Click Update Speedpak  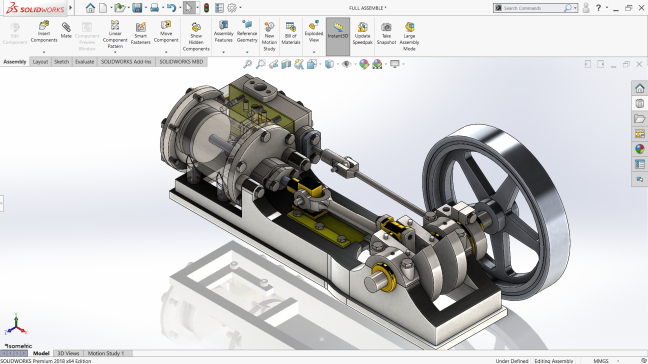[362, 33]
